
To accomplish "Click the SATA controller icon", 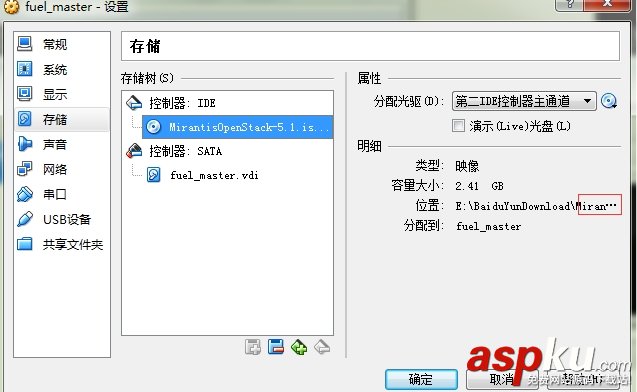I will (x=134, y=151).
